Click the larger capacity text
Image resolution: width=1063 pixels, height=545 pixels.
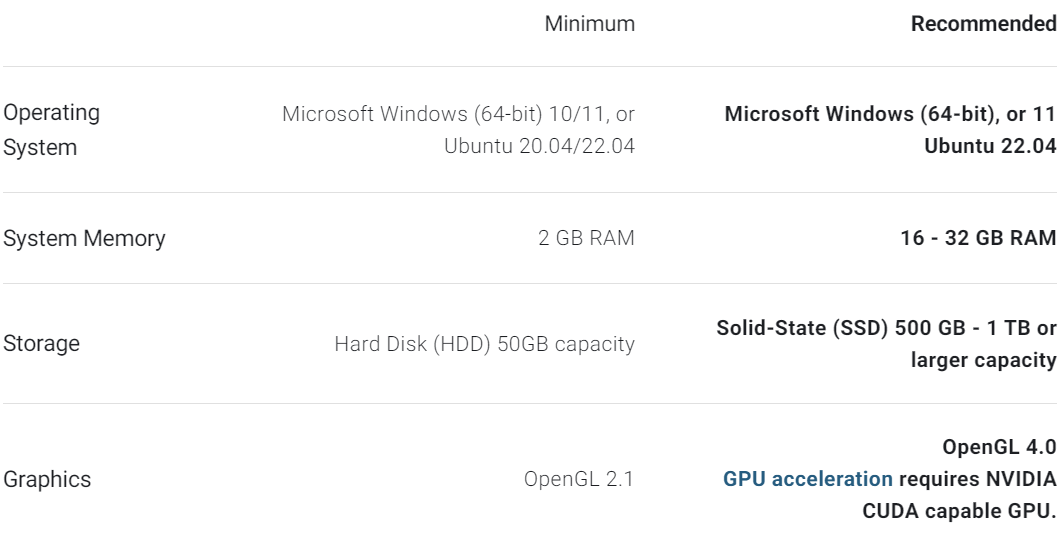pyautogui.click(x=984, y=360)
